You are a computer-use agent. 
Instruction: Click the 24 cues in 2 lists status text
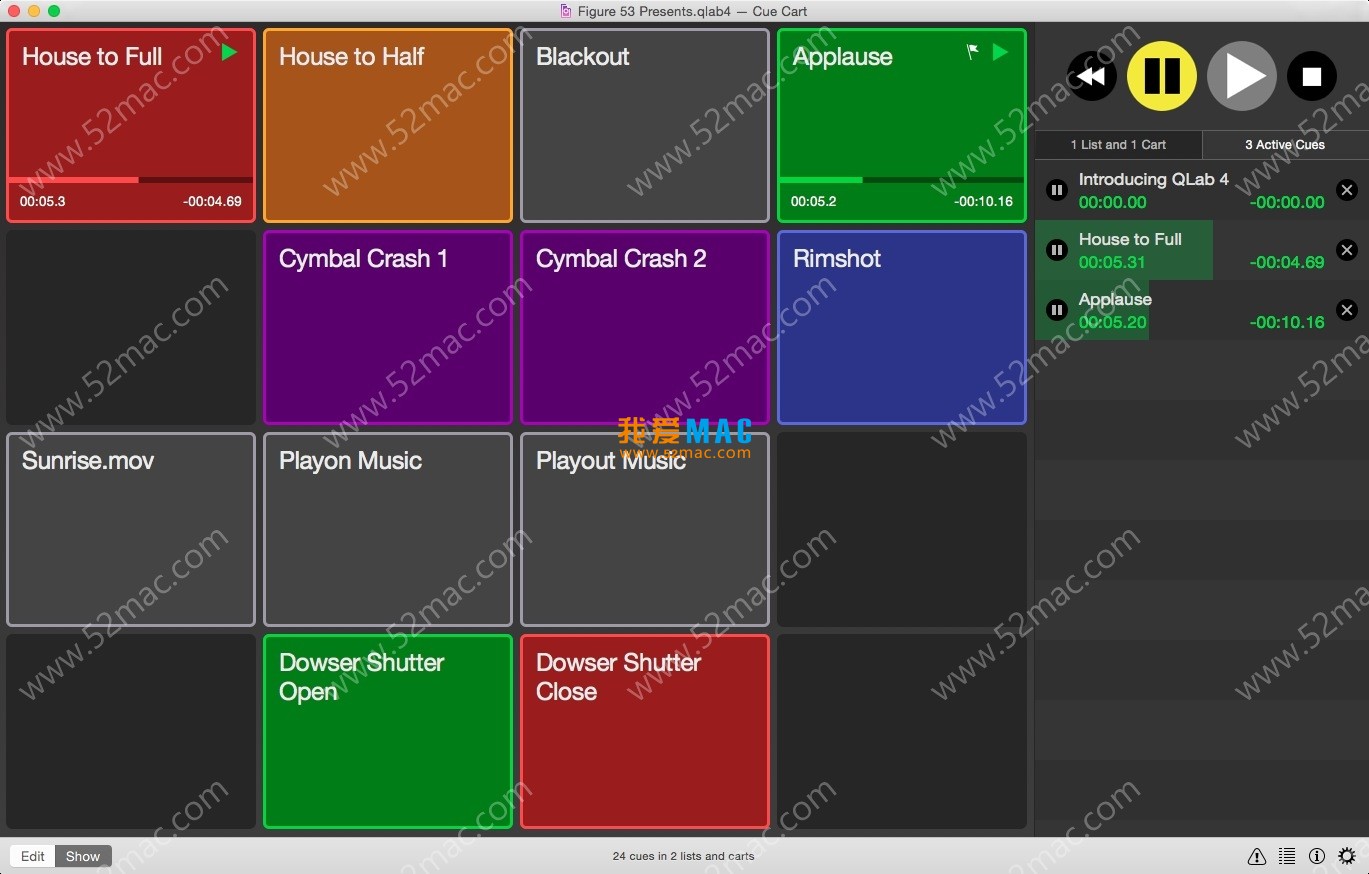pyautogui.click(x=683, y=856)
